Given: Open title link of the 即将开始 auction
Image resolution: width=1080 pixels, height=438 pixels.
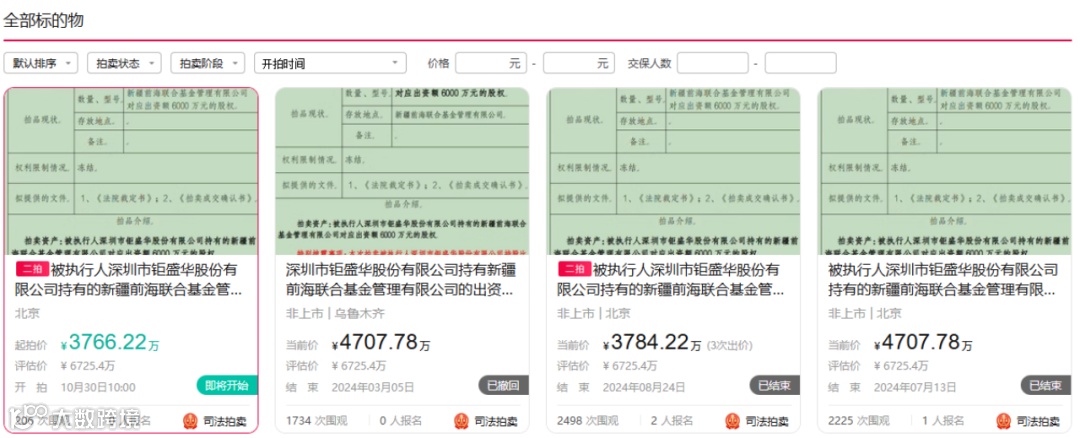Looking at the screenshot, I should click(x=129, y=279).
